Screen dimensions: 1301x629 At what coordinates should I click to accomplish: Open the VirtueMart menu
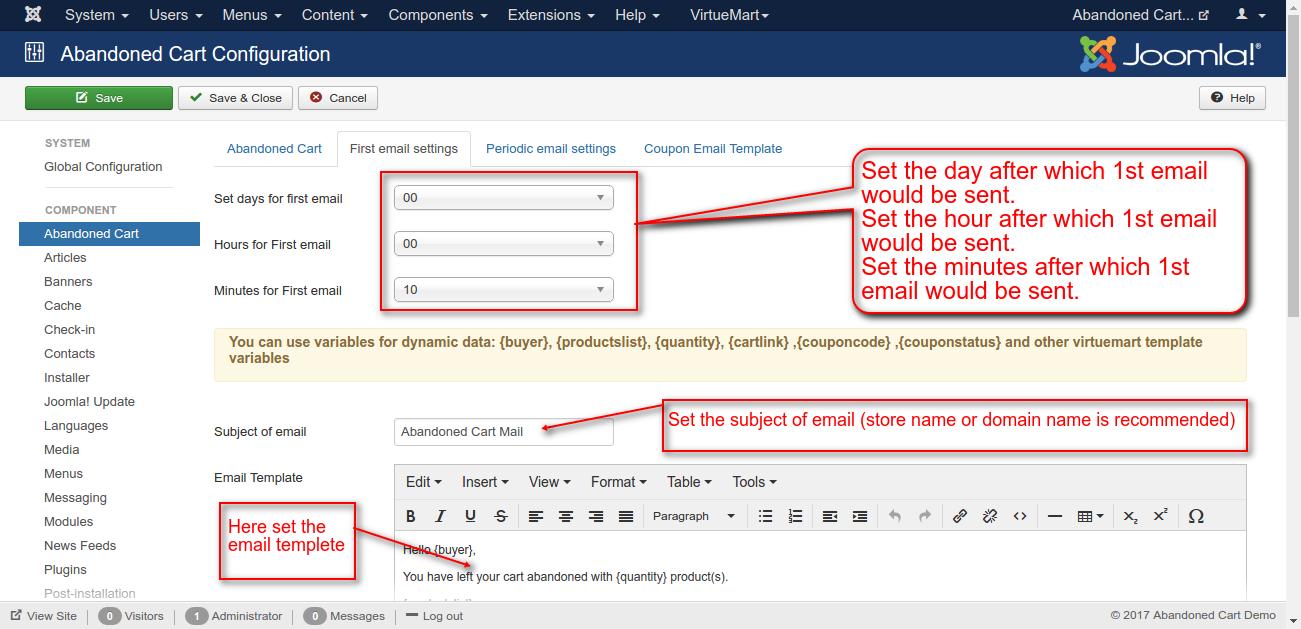coord(730,15)
